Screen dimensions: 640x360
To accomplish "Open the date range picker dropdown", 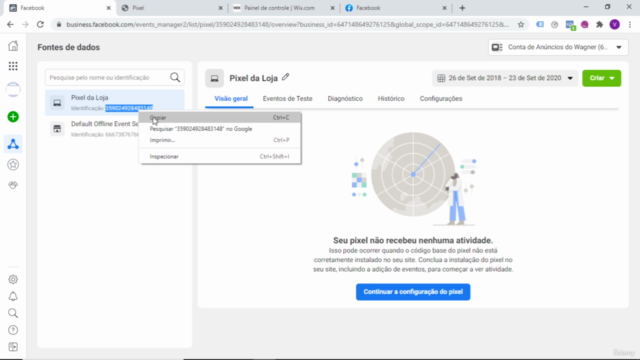I will pos(505,78).
